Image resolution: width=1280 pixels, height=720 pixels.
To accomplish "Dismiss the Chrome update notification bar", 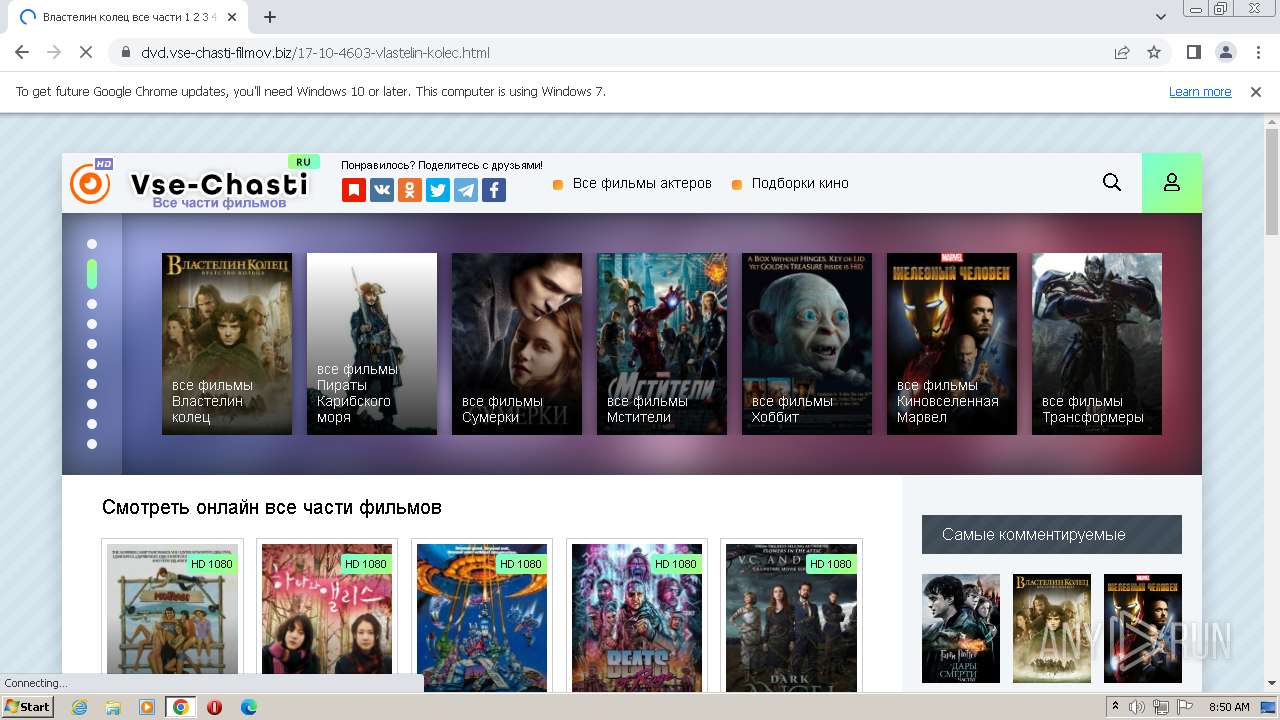I will [x=1256, y=91].
